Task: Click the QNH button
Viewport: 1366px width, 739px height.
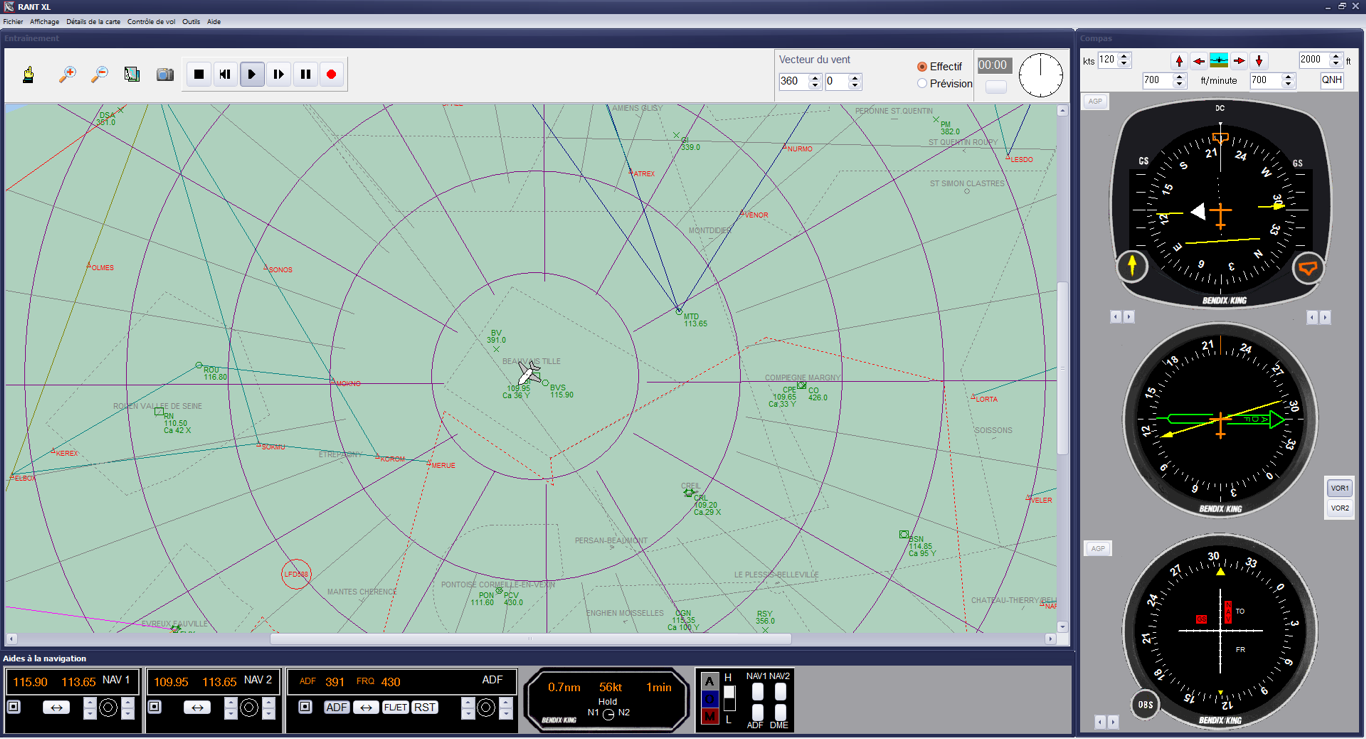Action: (x=1332, y=81)
